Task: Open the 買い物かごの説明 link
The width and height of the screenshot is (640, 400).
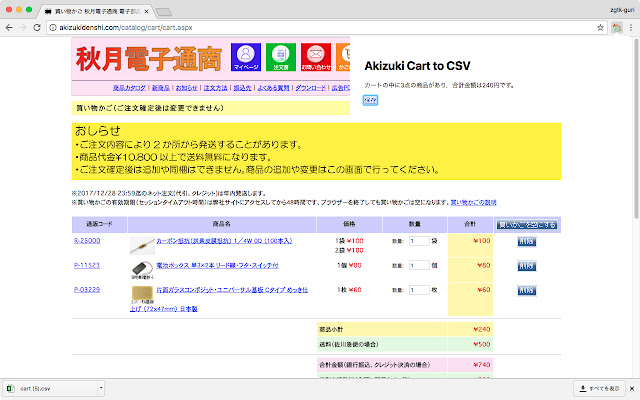Action: click(x=473, y=202)
